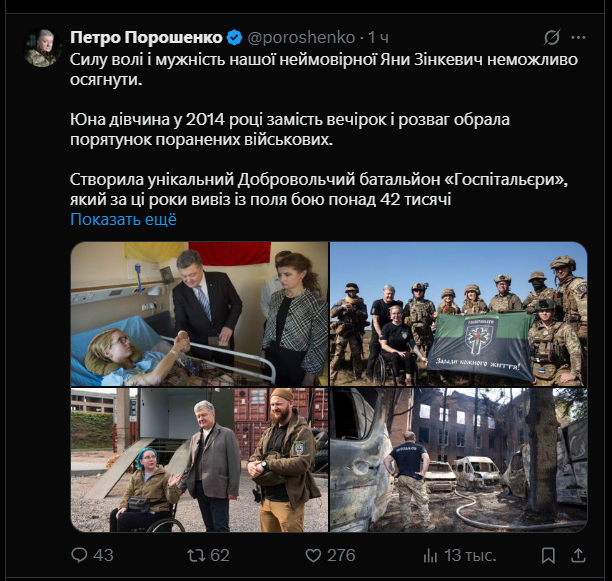Open the burned vehicles photo
Viewport: 612px width, 581px height.
459,460
